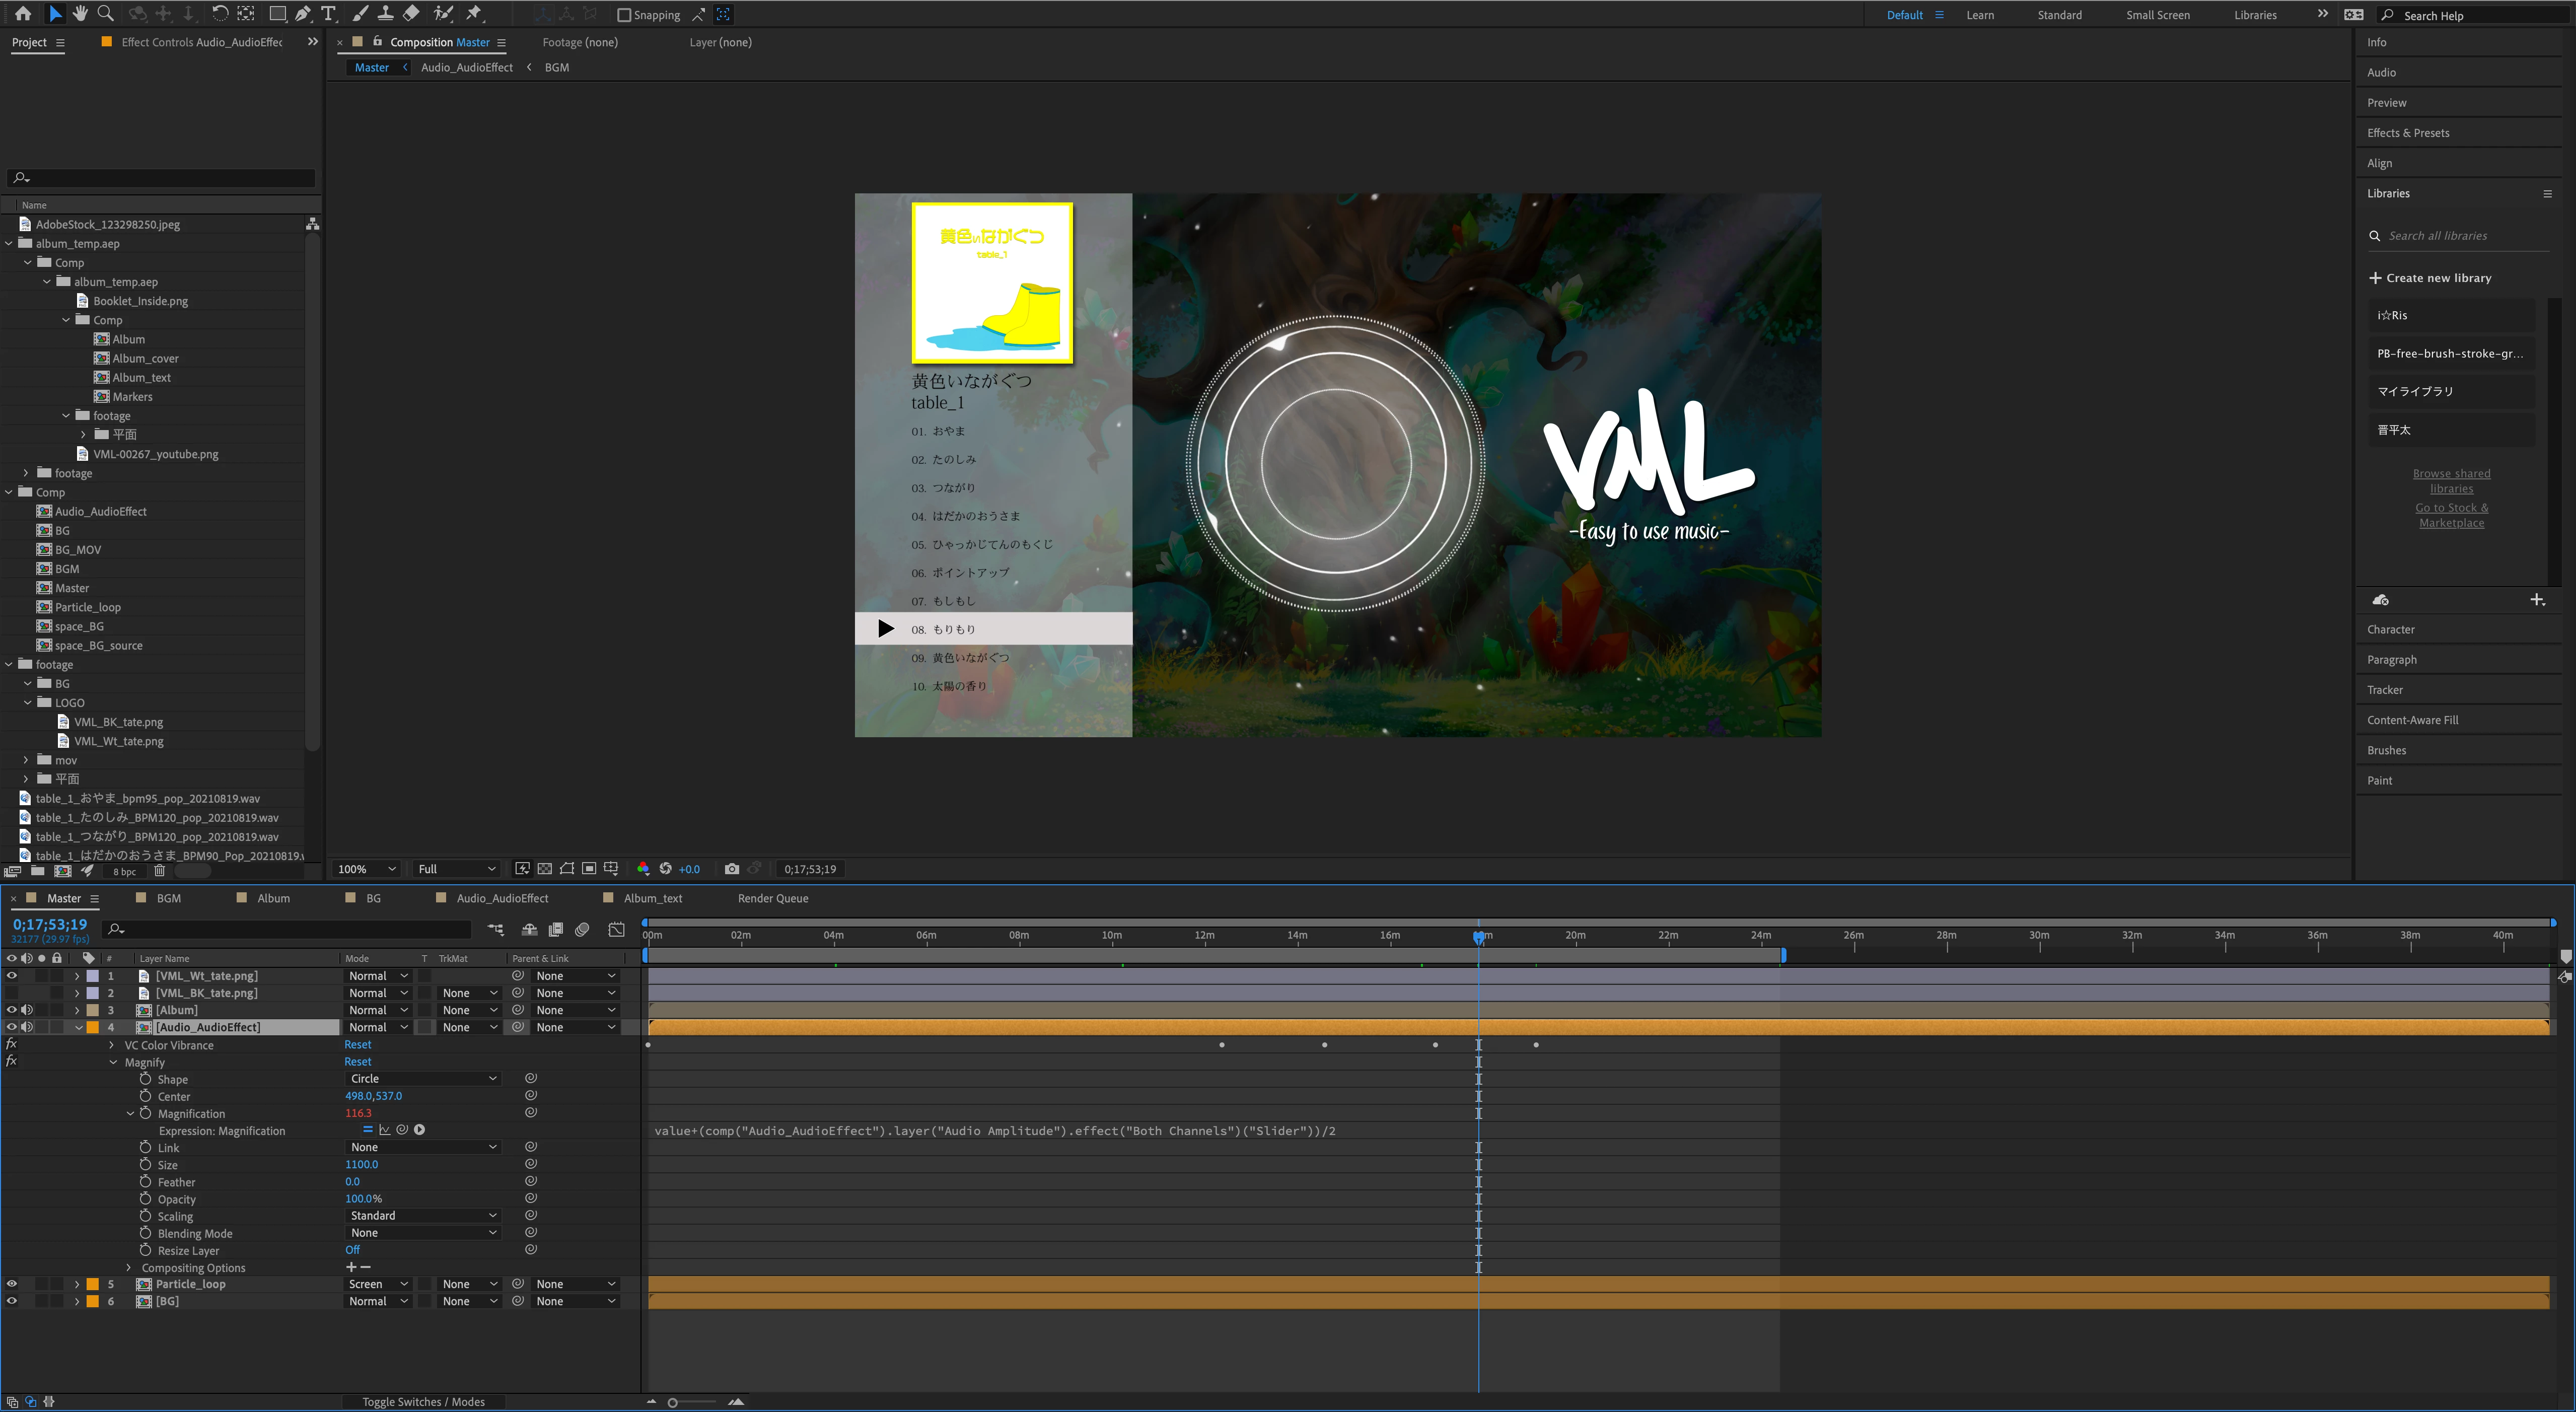Hide the Particle_loop layer eye
Viewport: 2576px width, 1412px height.
coord(12,1284)
